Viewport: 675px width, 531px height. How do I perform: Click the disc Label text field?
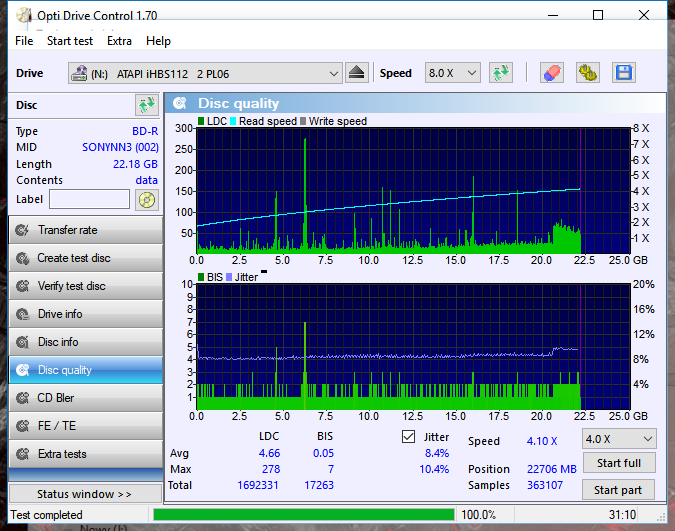point(90,199)
